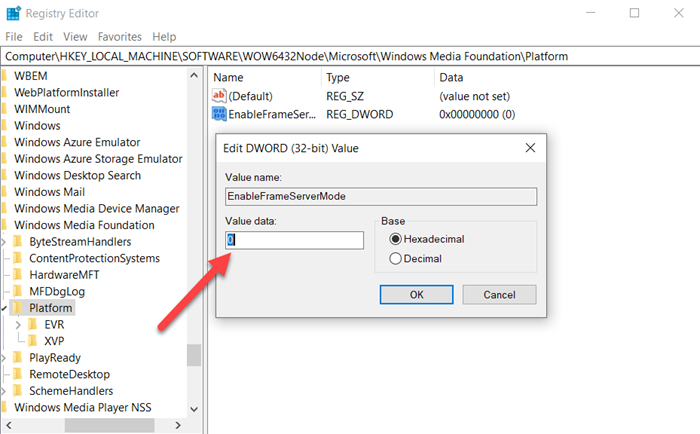Screen dimensions: 700x434
Task: Close the Edit DWORD dialog with X
Action: click(530, 148)
